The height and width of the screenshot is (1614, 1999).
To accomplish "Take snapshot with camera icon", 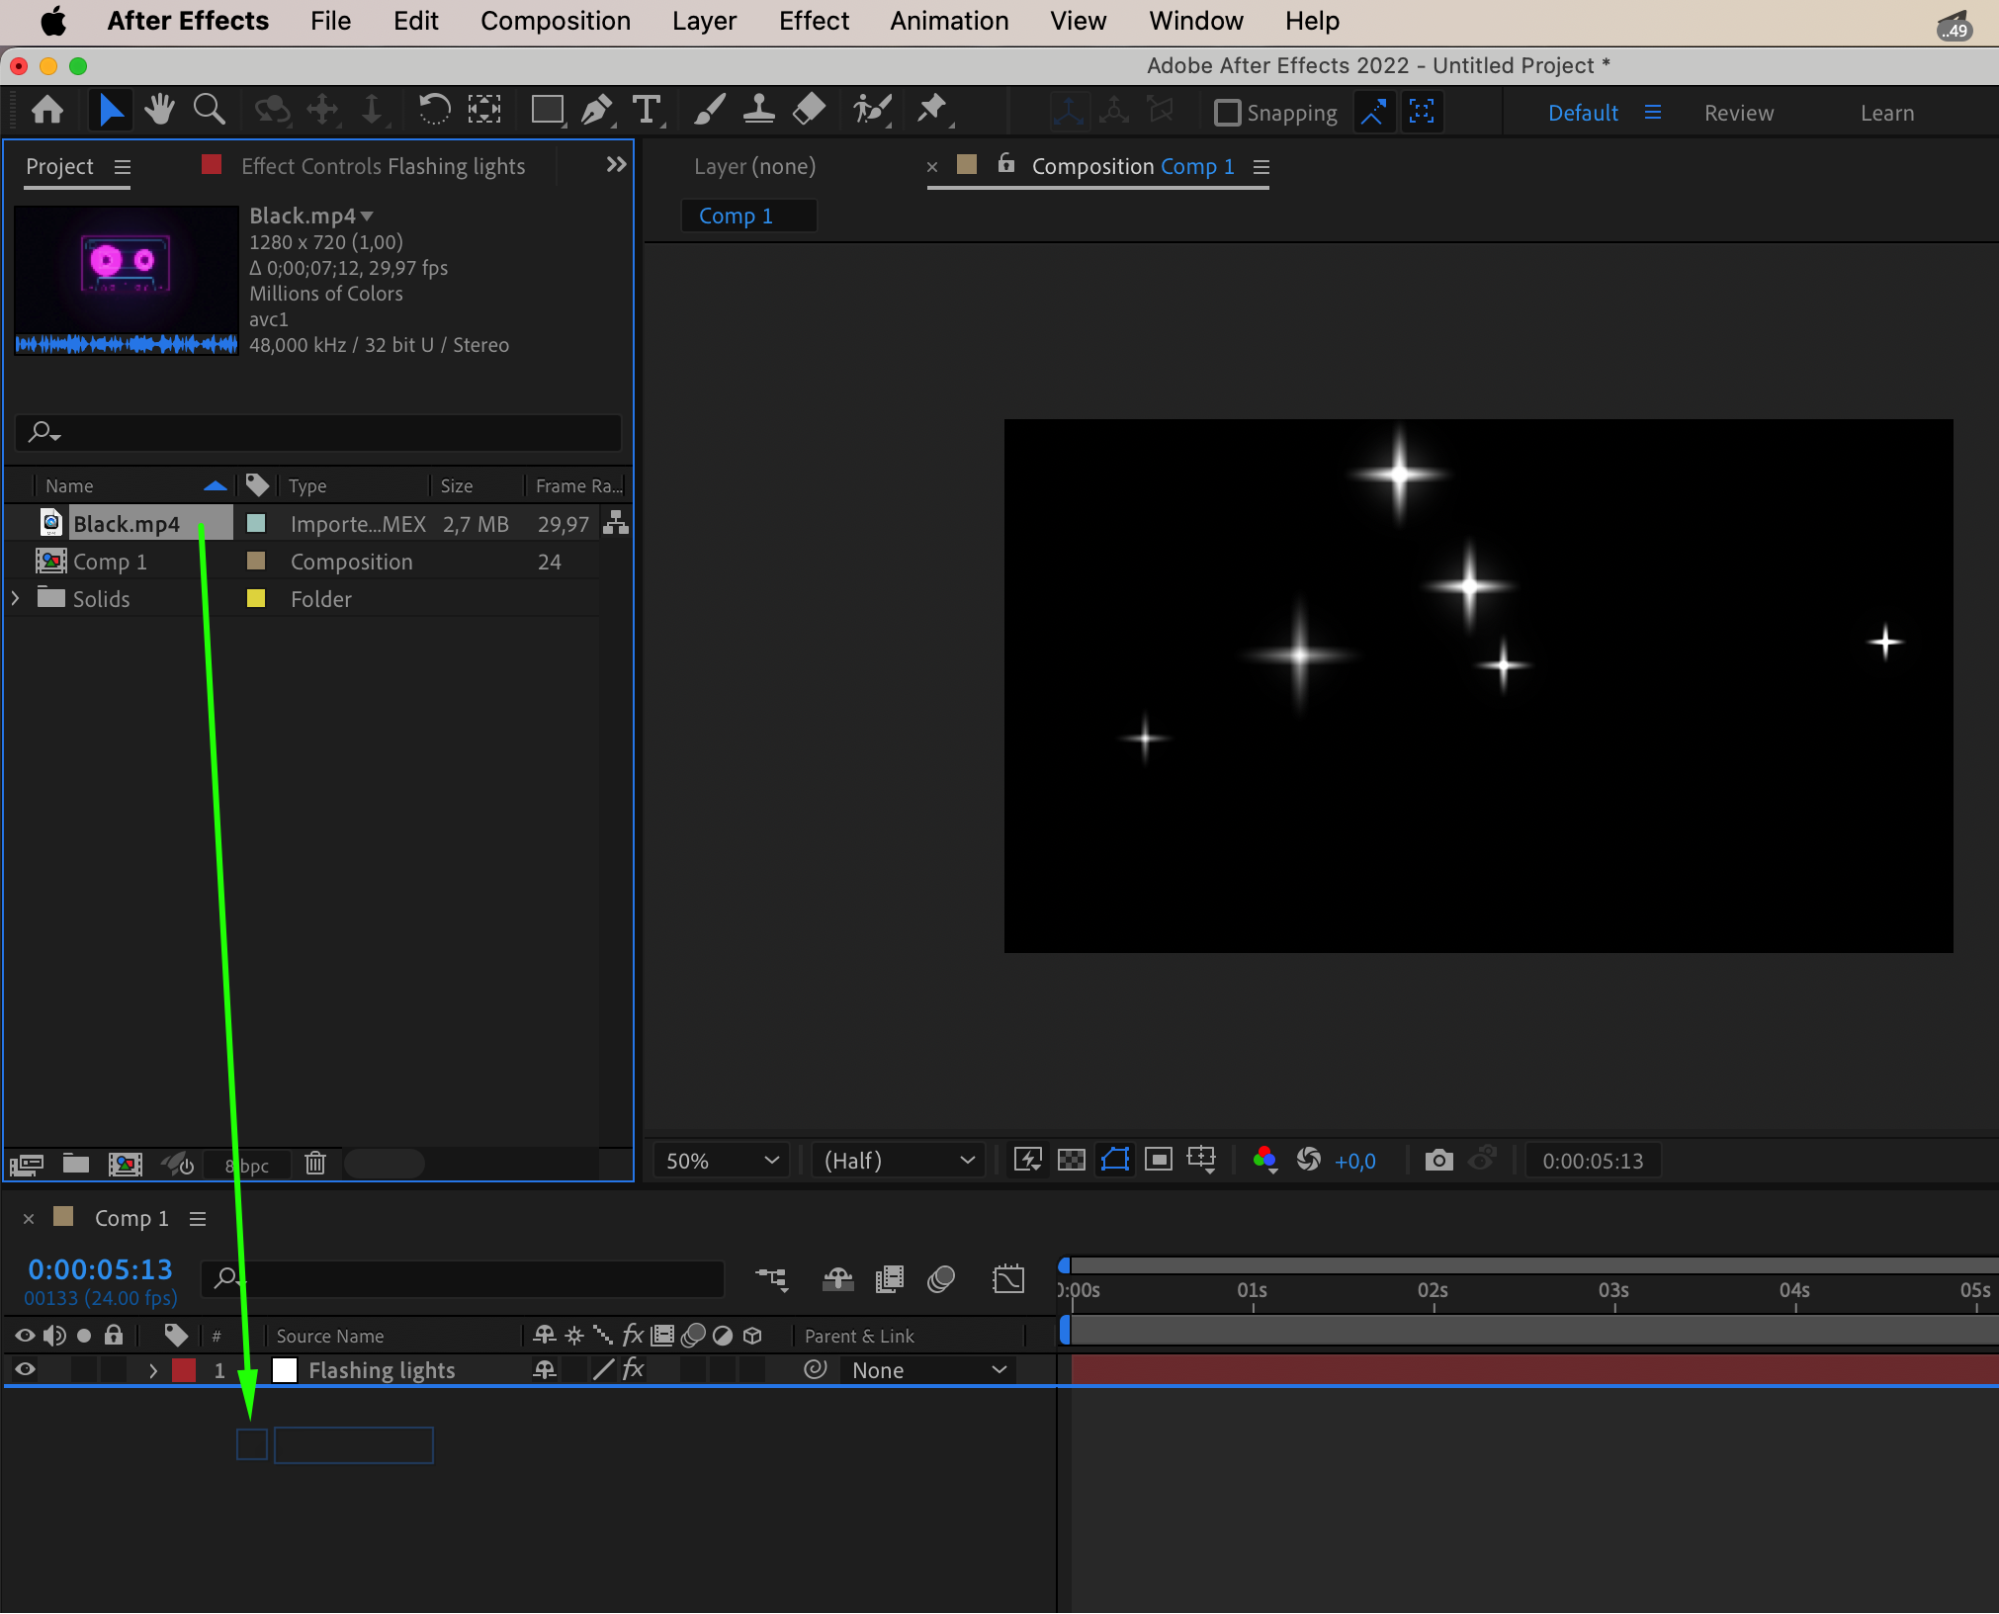I will coord(1438,1160).
